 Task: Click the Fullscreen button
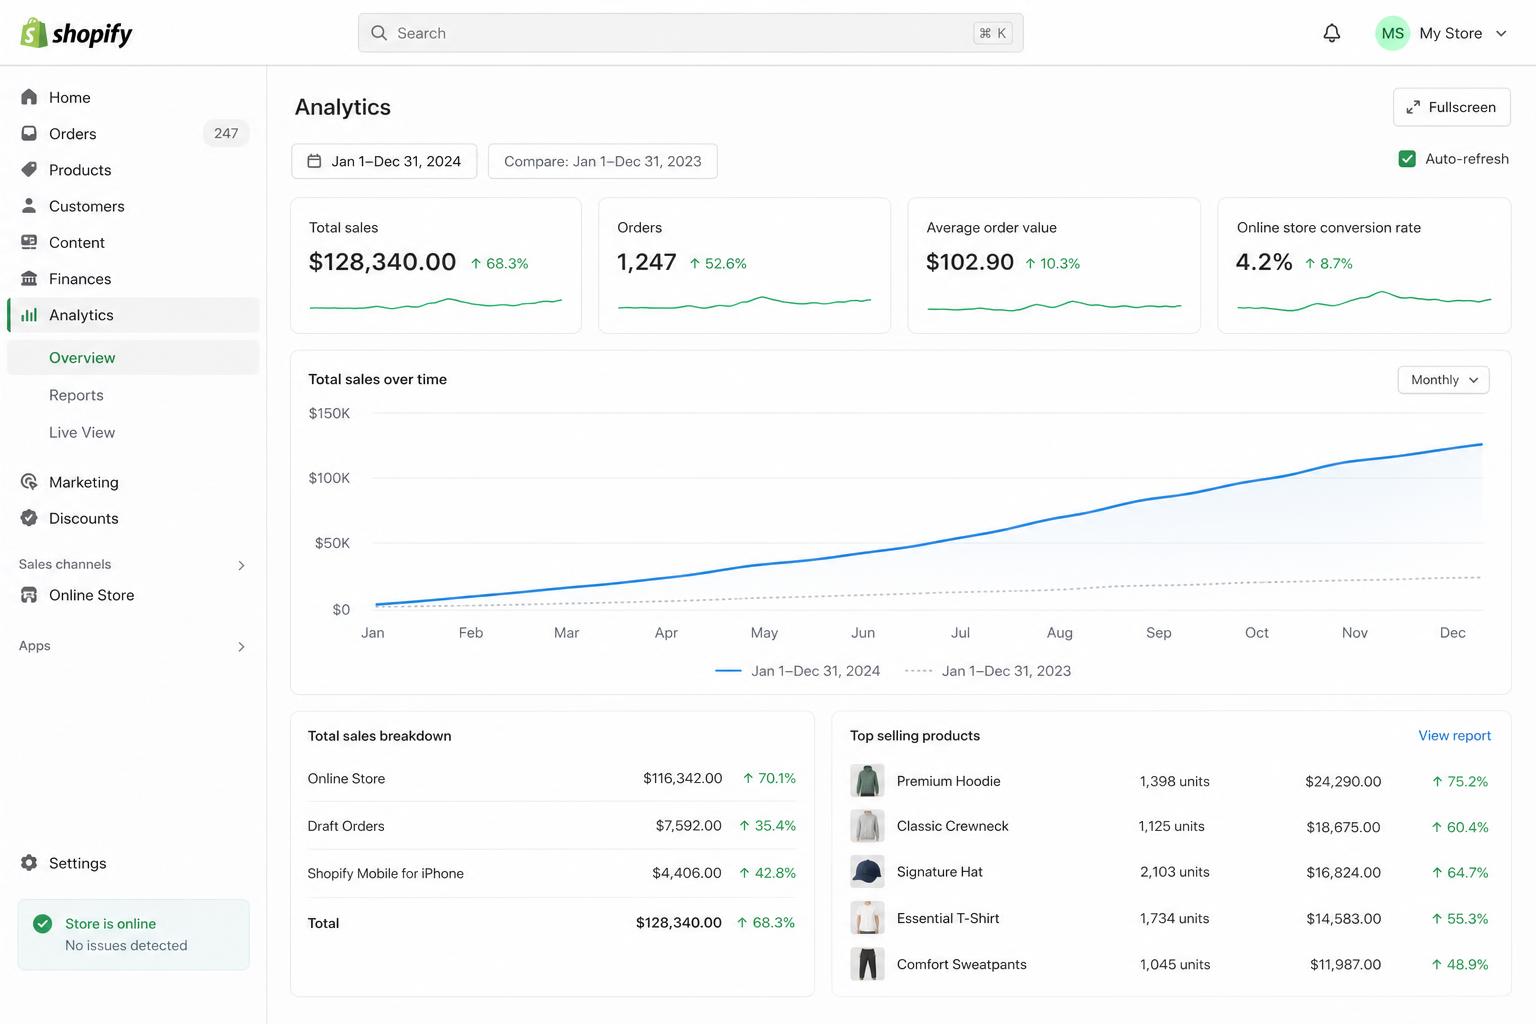pyautogui.click(x=1451, y=107)
